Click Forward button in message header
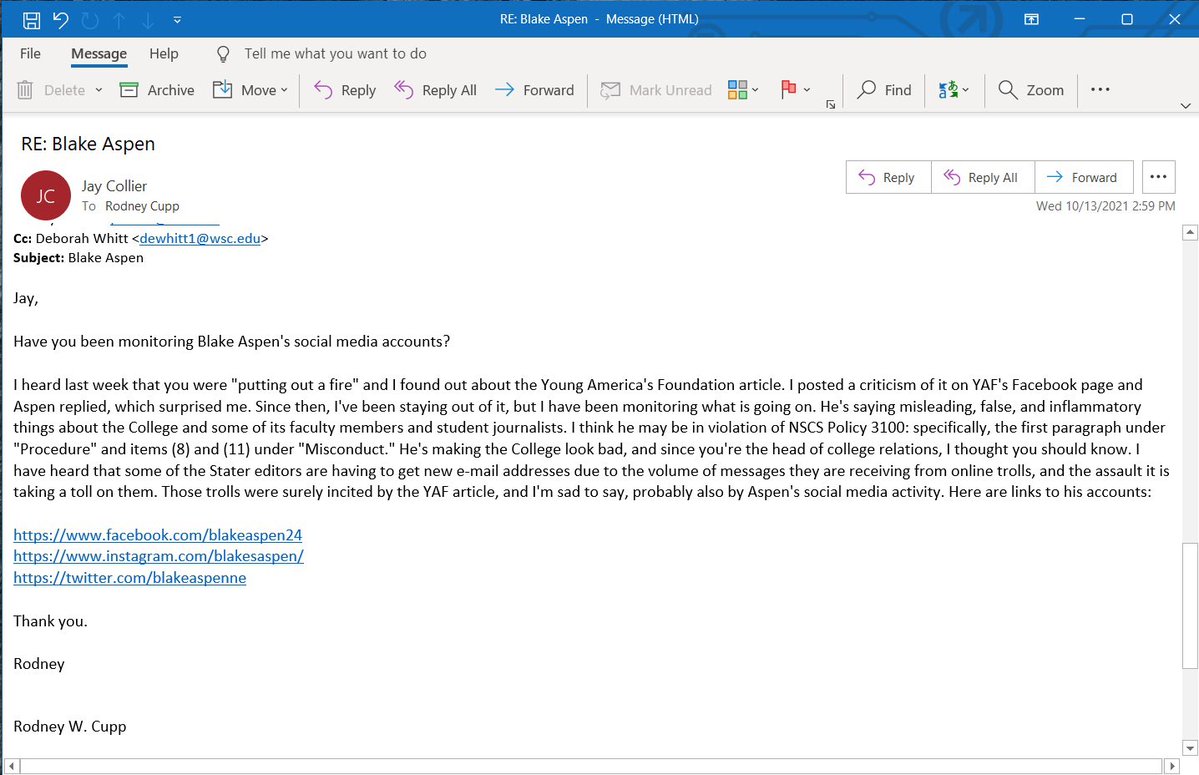The image size is (1199, 775). coord(1084,177)
